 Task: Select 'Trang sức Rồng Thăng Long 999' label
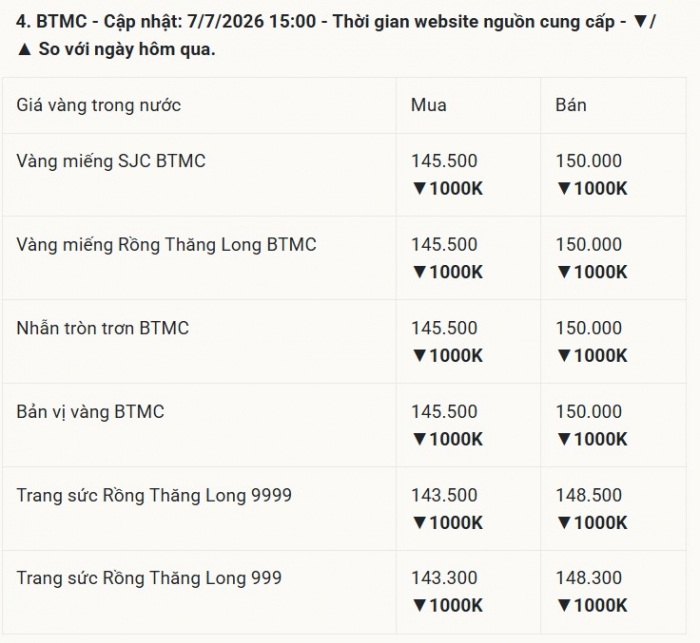pos(149,578)
